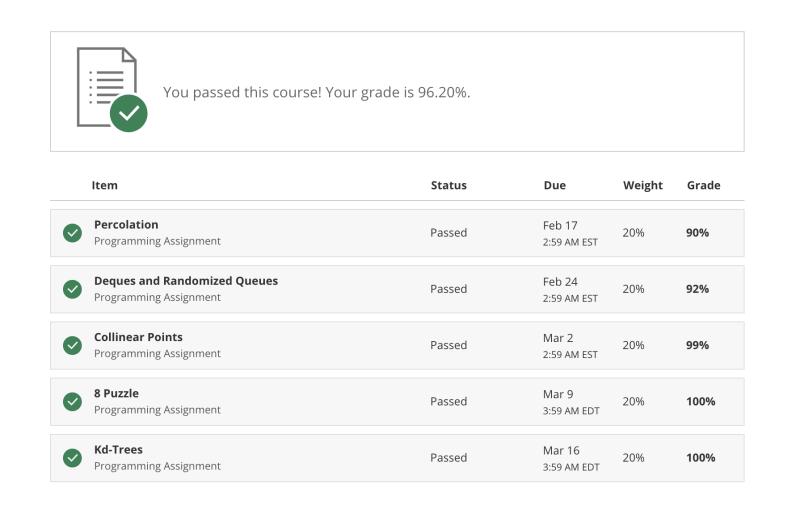
Task: Open the Percolation assignment
Action: pos(126,224)
